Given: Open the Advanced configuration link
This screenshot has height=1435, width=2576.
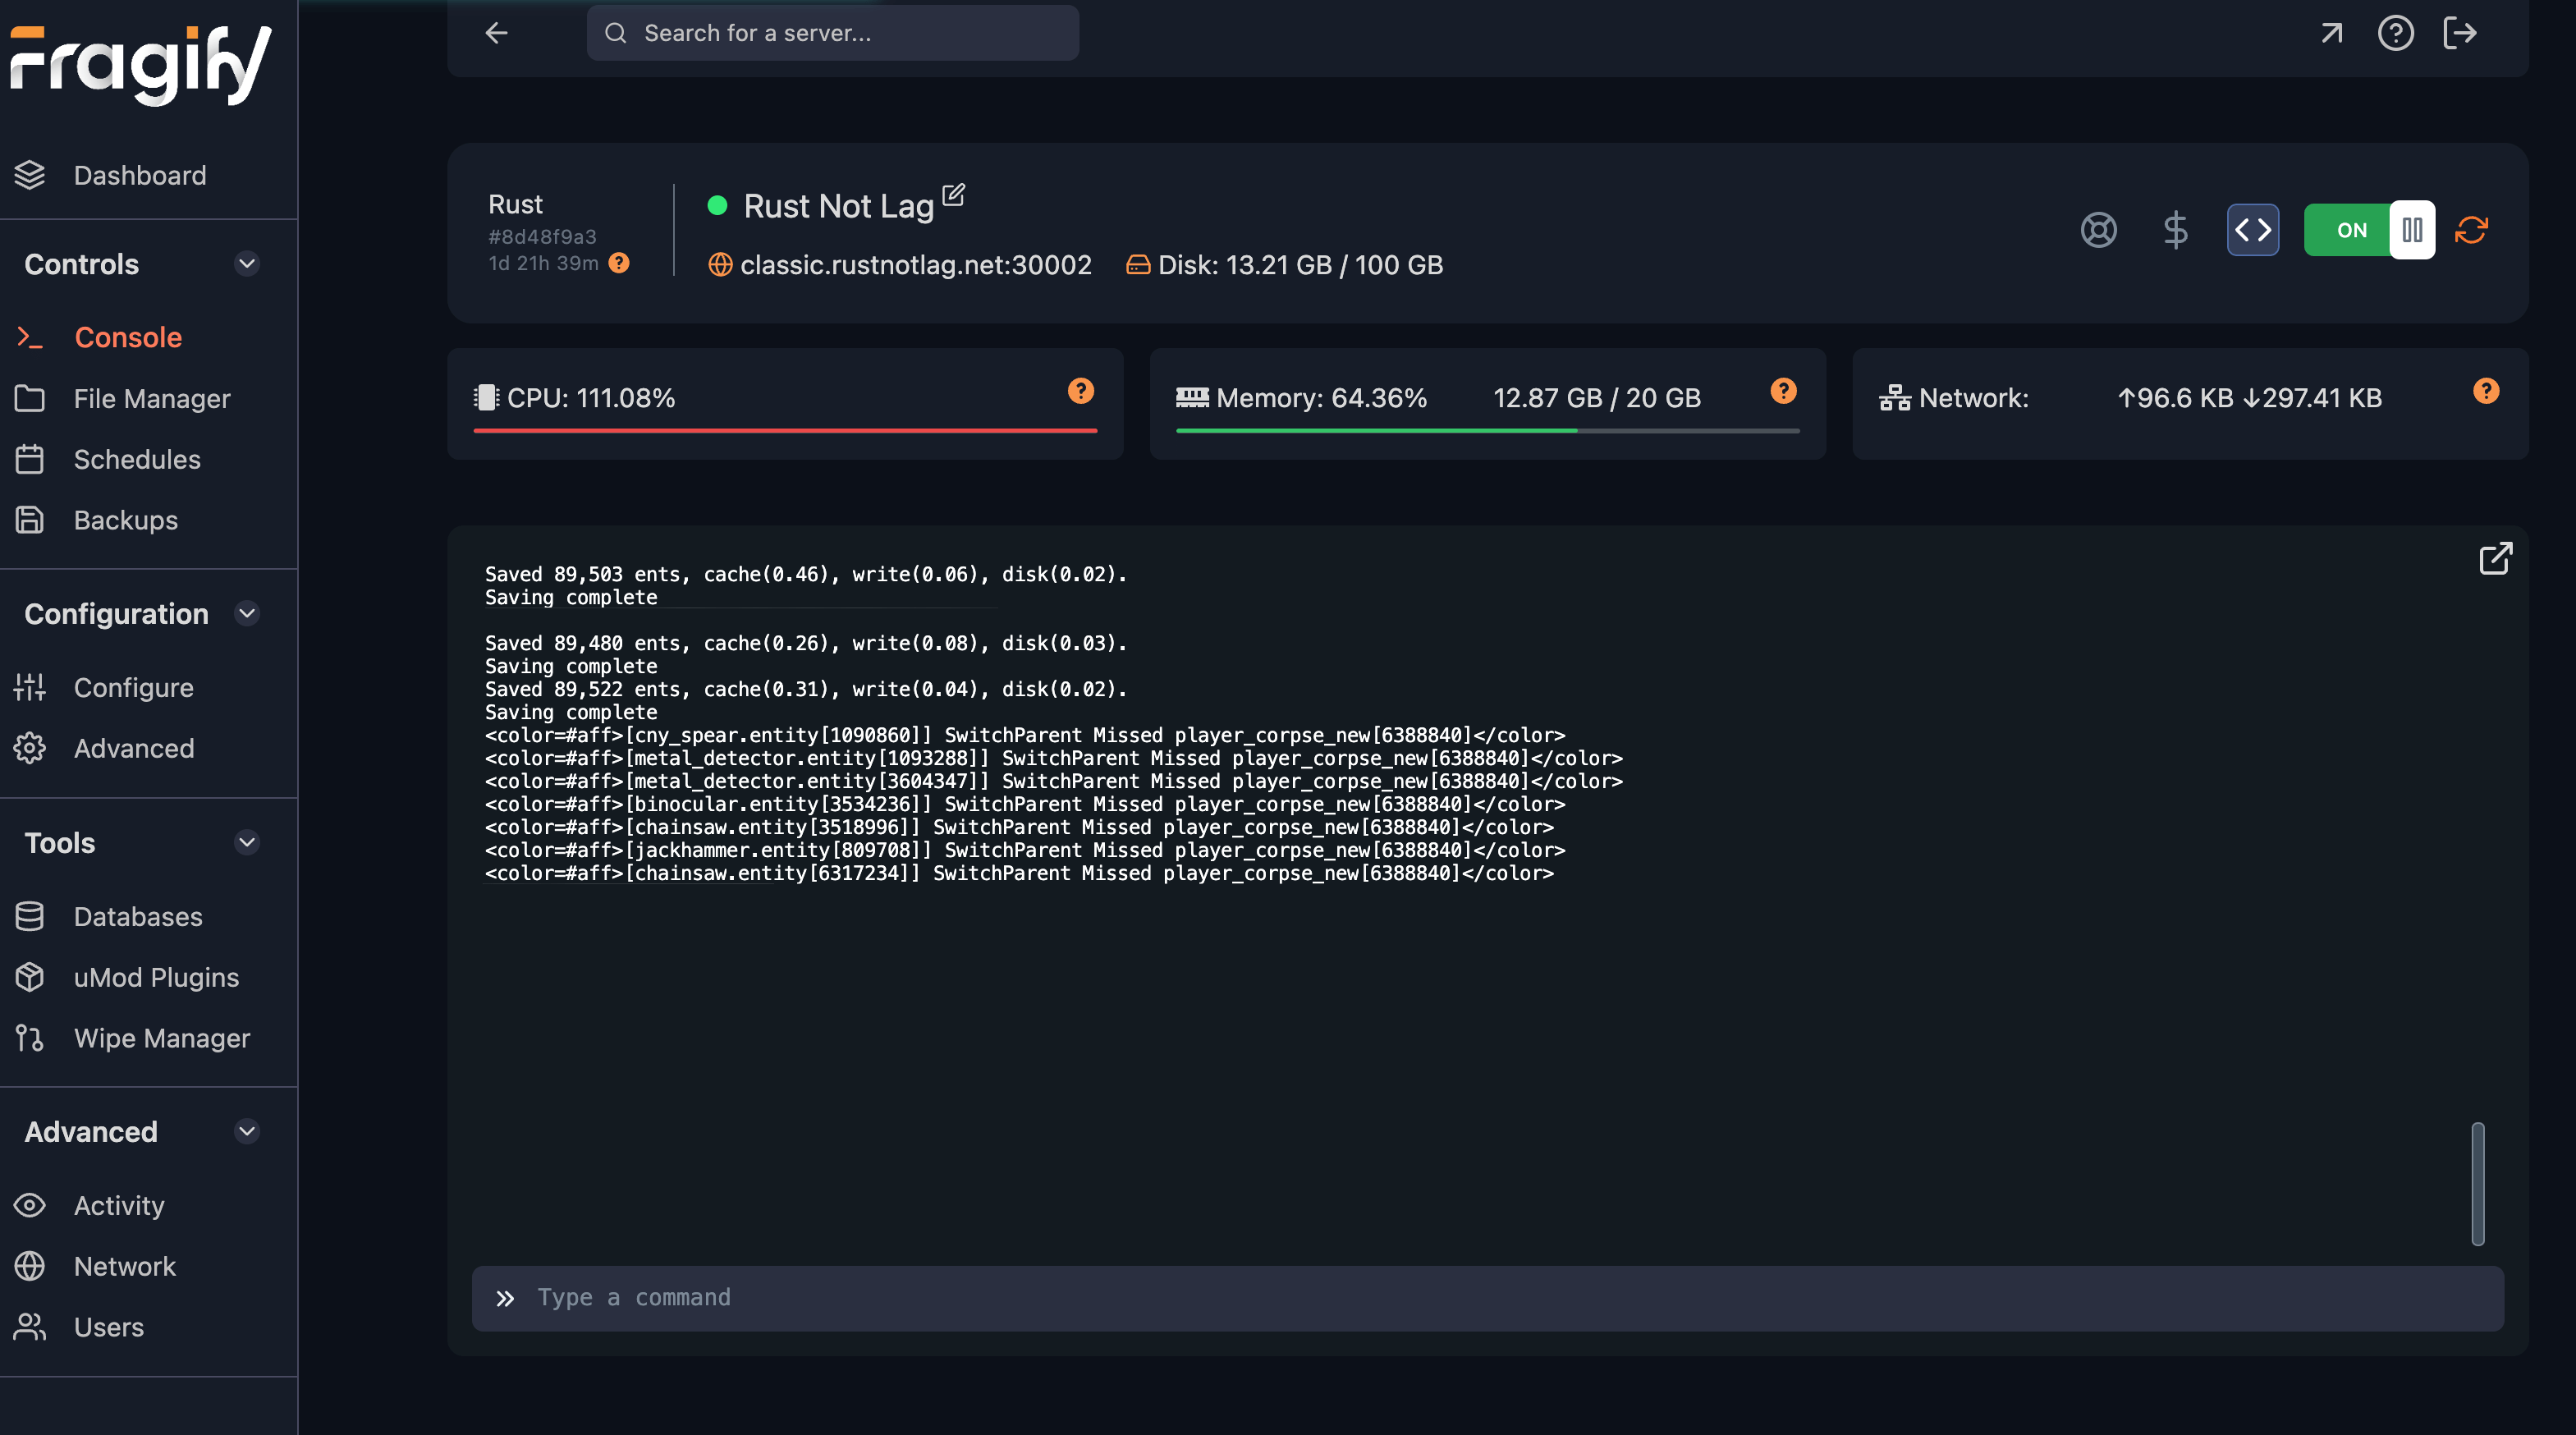Looking at the screenshot, I should [x=134, y=748].
